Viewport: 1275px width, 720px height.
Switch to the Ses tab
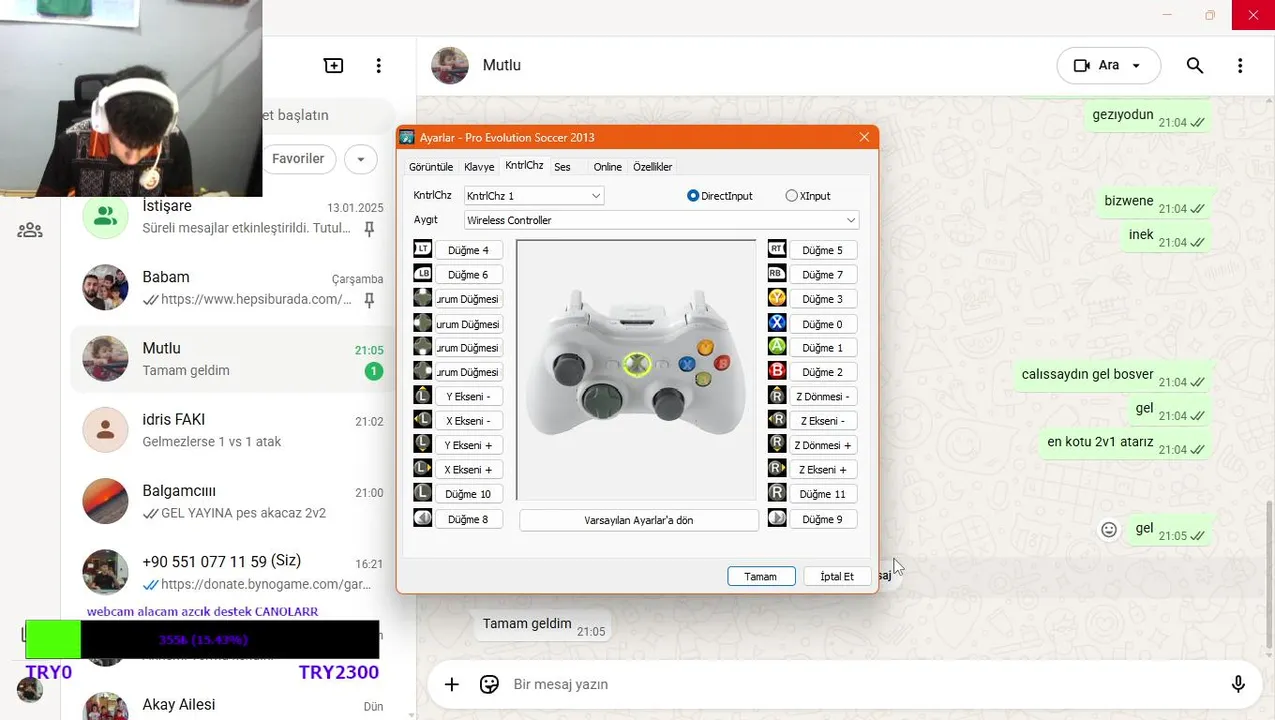562,167
